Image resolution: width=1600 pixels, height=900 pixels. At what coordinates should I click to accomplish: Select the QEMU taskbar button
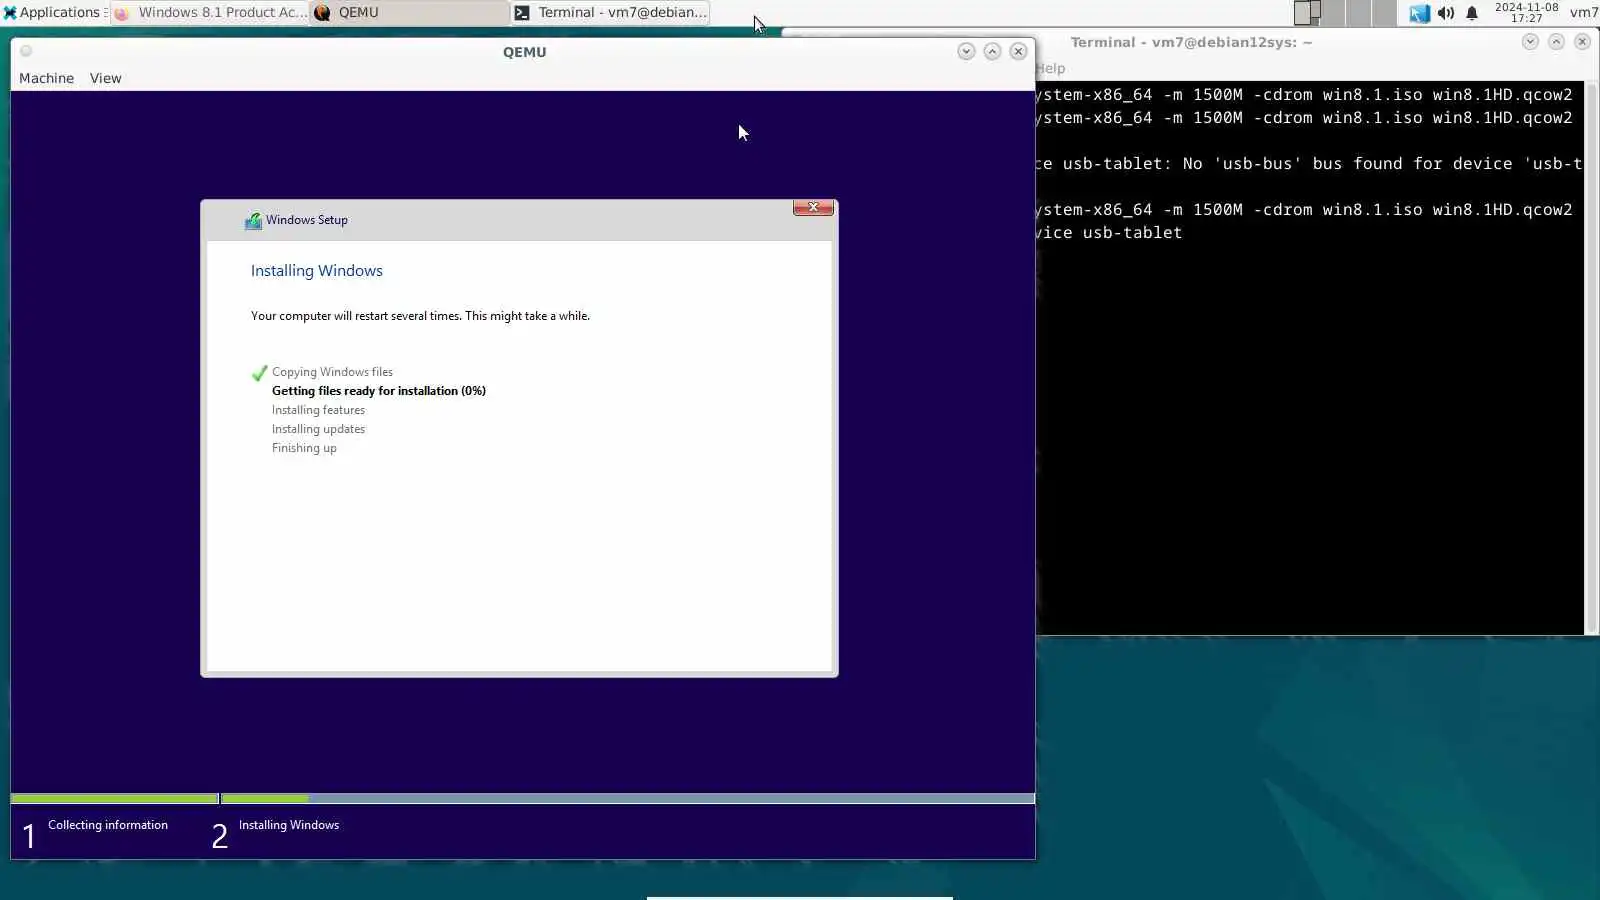point(410,12)
